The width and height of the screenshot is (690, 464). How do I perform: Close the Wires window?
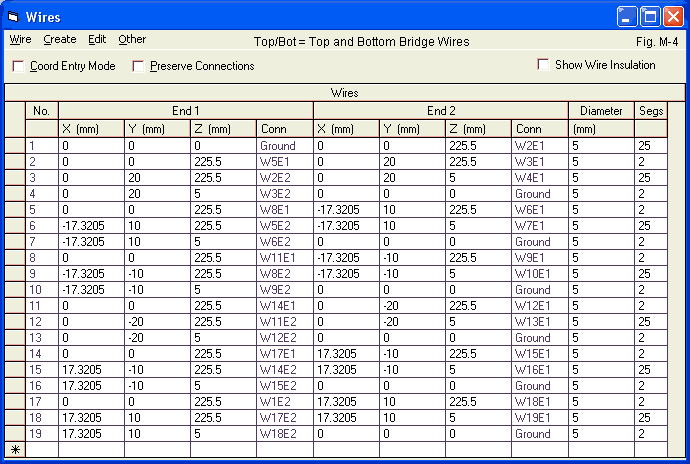click(x=672, y=16)
